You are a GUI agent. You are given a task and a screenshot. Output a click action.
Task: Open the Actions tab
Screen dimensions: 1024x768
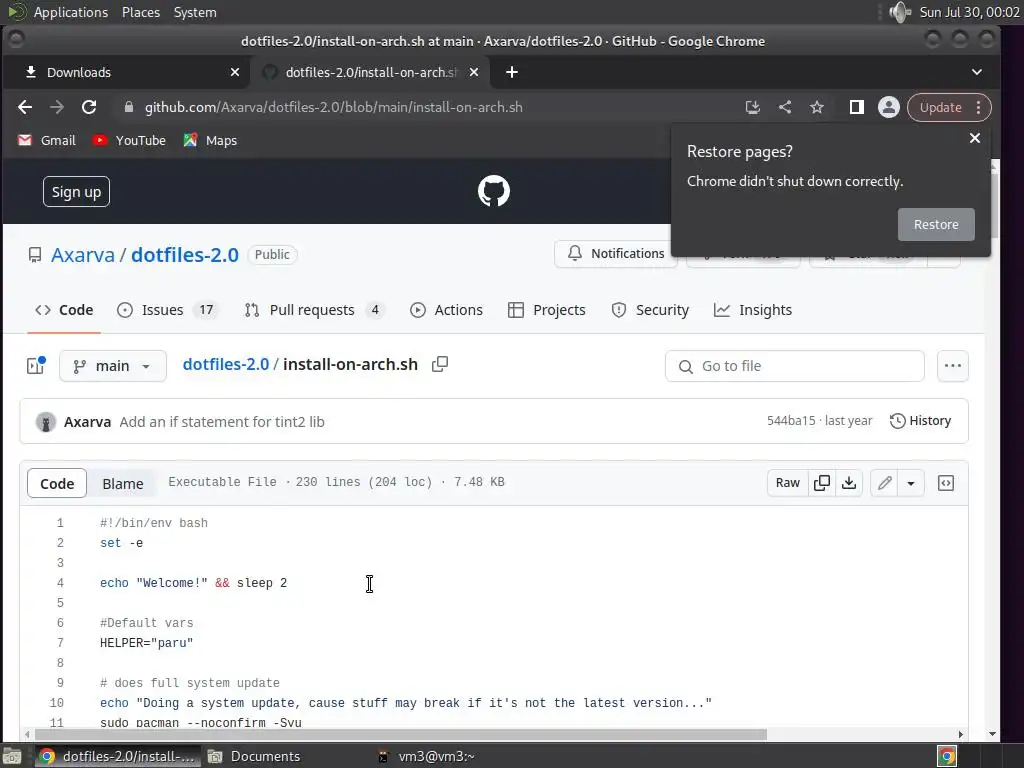click(446, 310)
